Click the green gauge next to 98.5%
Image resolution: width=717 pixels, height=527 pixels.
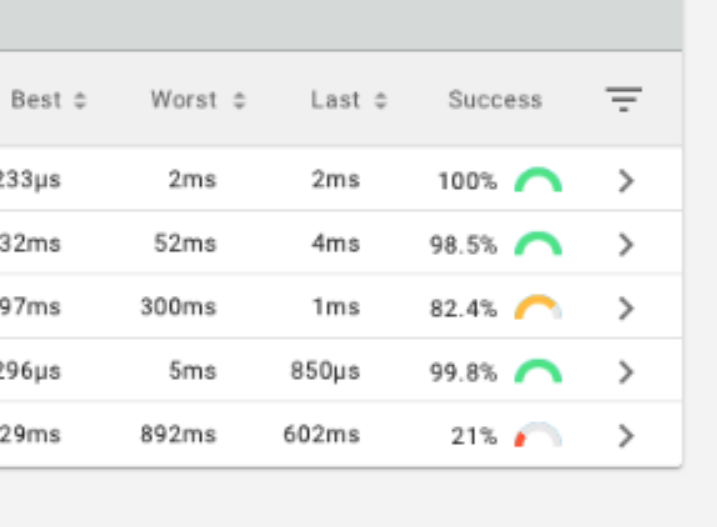538,244
